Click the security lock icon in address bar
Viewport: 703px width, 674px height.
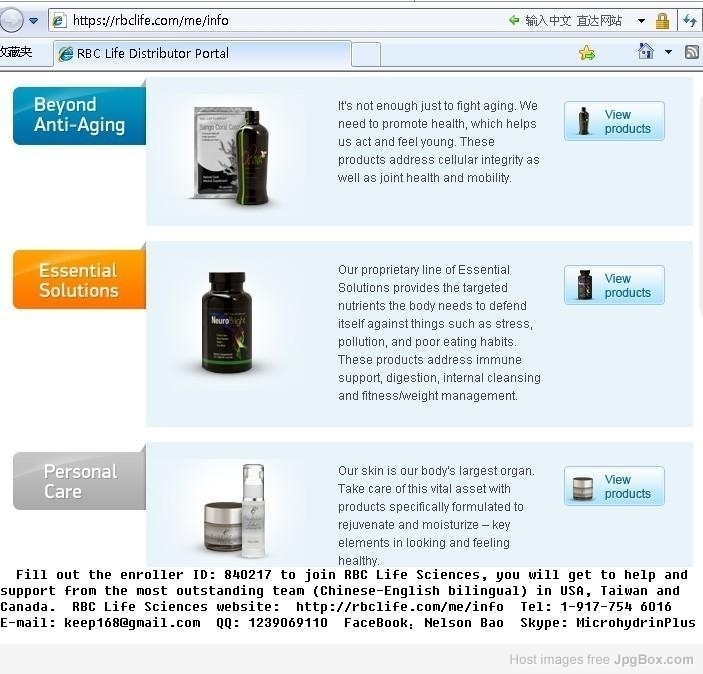tap(662, 21)
